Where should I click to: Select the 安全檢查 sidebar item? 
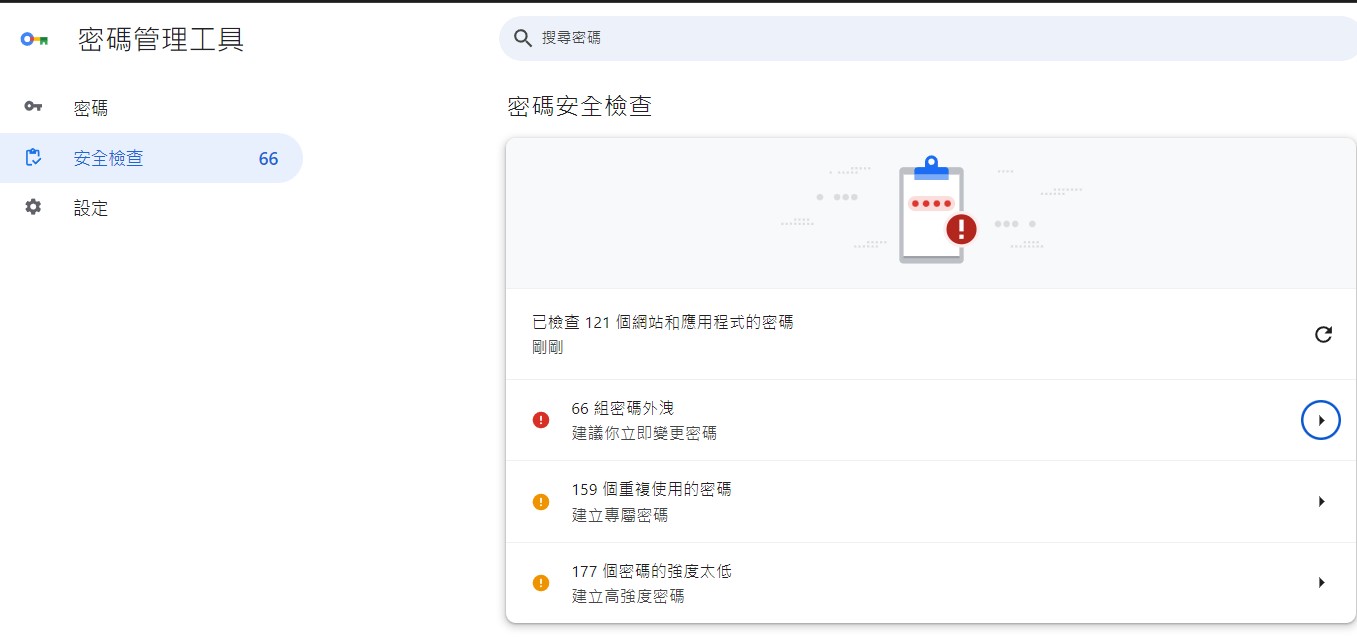[151, 158]
